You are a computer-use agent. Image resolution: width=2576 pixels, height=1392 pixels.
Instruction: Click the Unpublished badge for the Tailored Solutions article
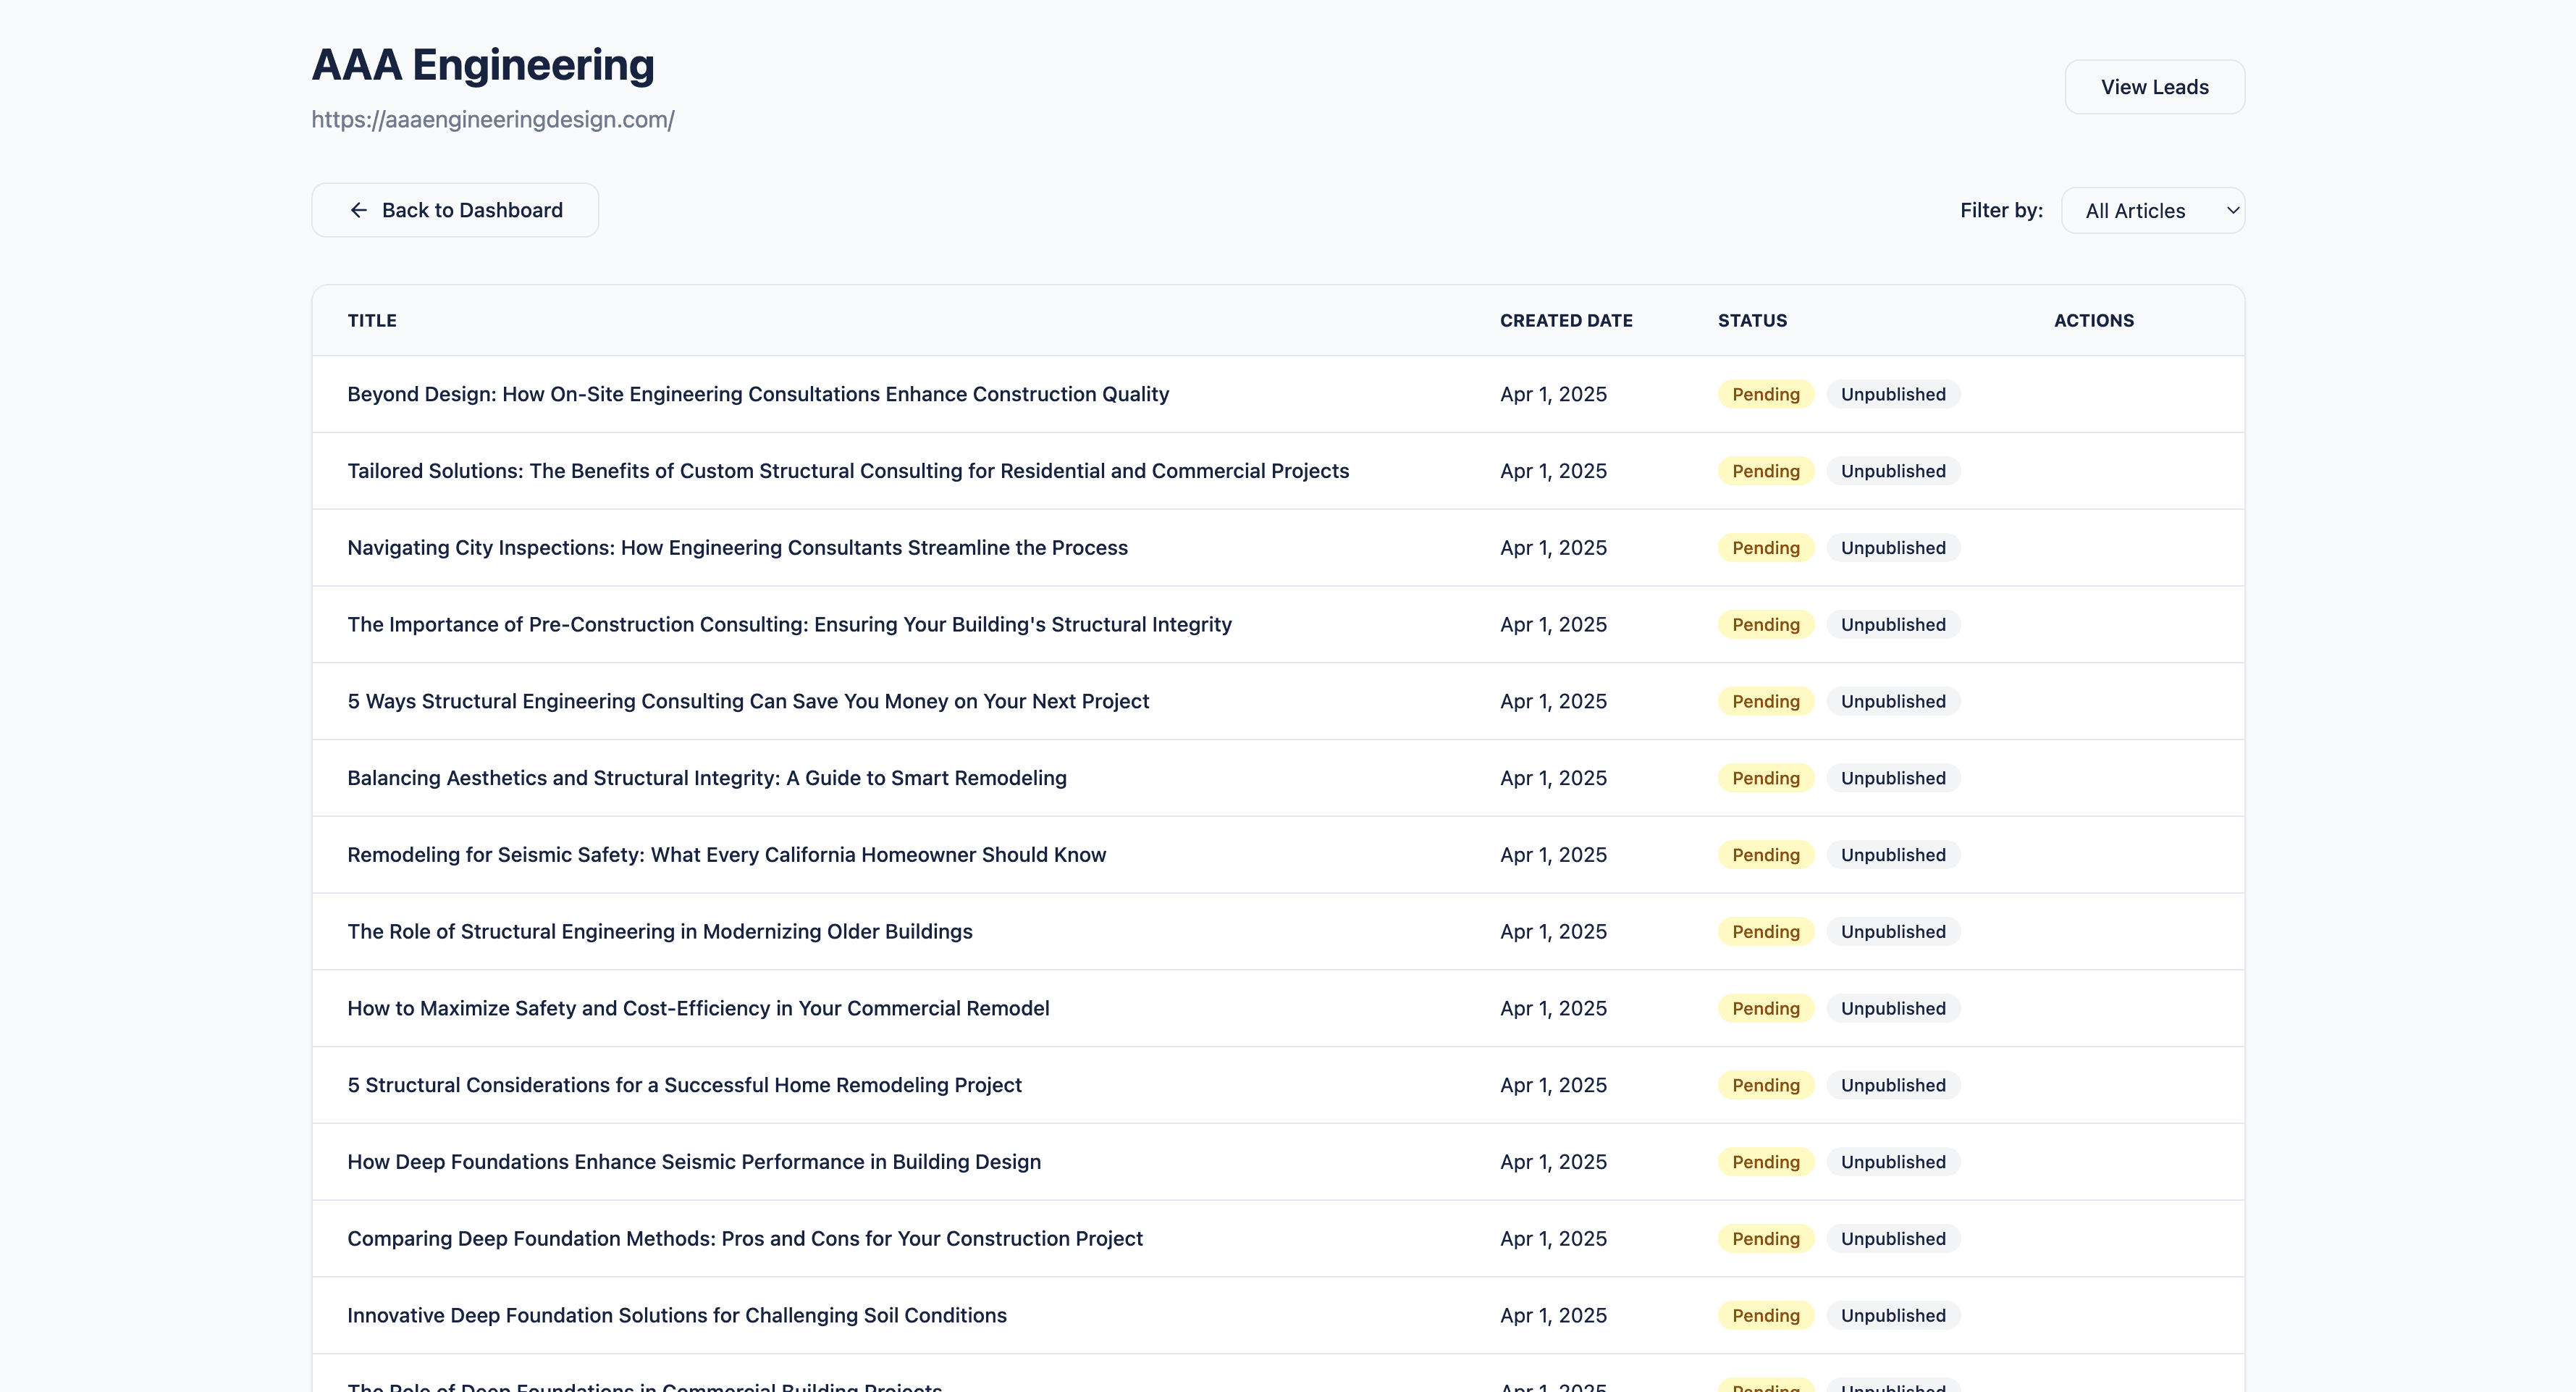(1893, 470)
